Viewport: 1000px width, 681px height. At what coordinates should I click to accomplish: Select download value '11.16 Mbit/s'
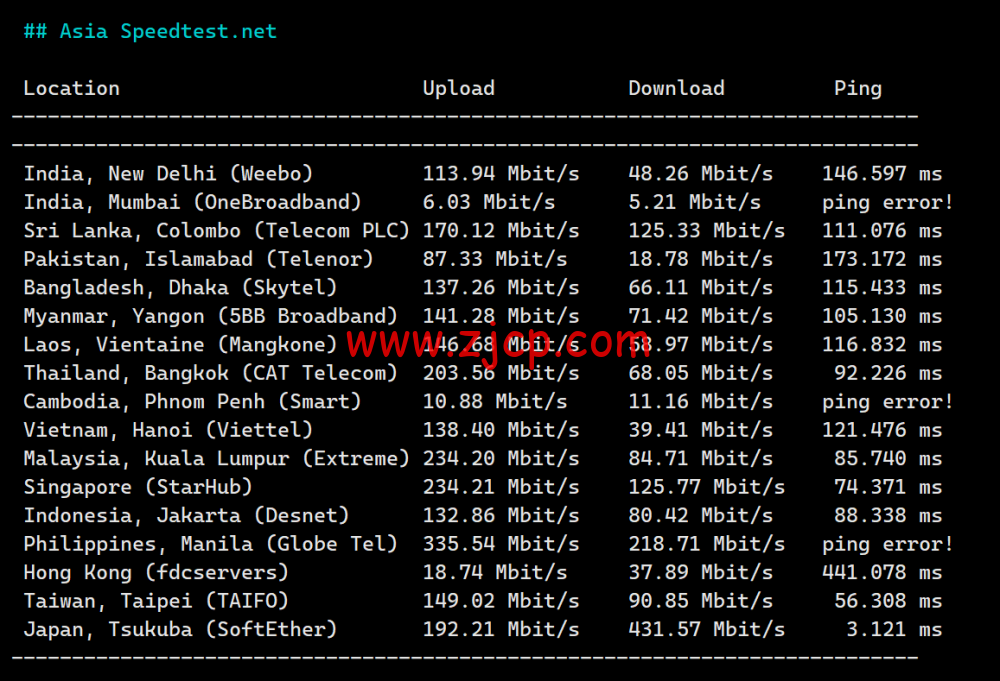700,402
